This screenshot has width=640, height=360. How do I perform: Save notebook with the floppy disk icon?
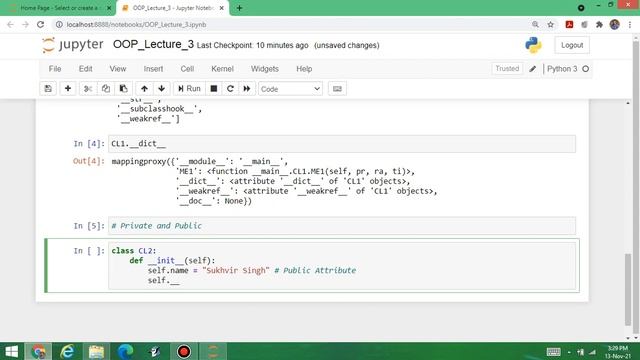coord(48,89)
